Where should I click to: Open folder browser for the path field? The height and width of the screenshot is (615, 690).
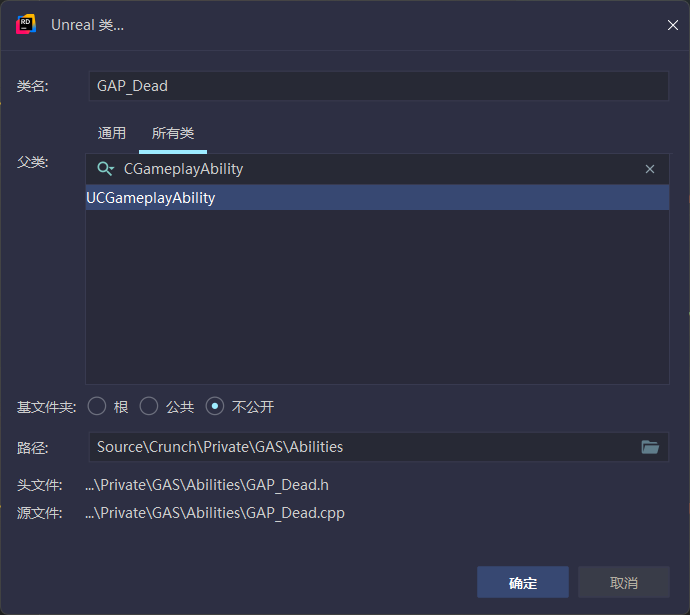[x=650, y=447]
